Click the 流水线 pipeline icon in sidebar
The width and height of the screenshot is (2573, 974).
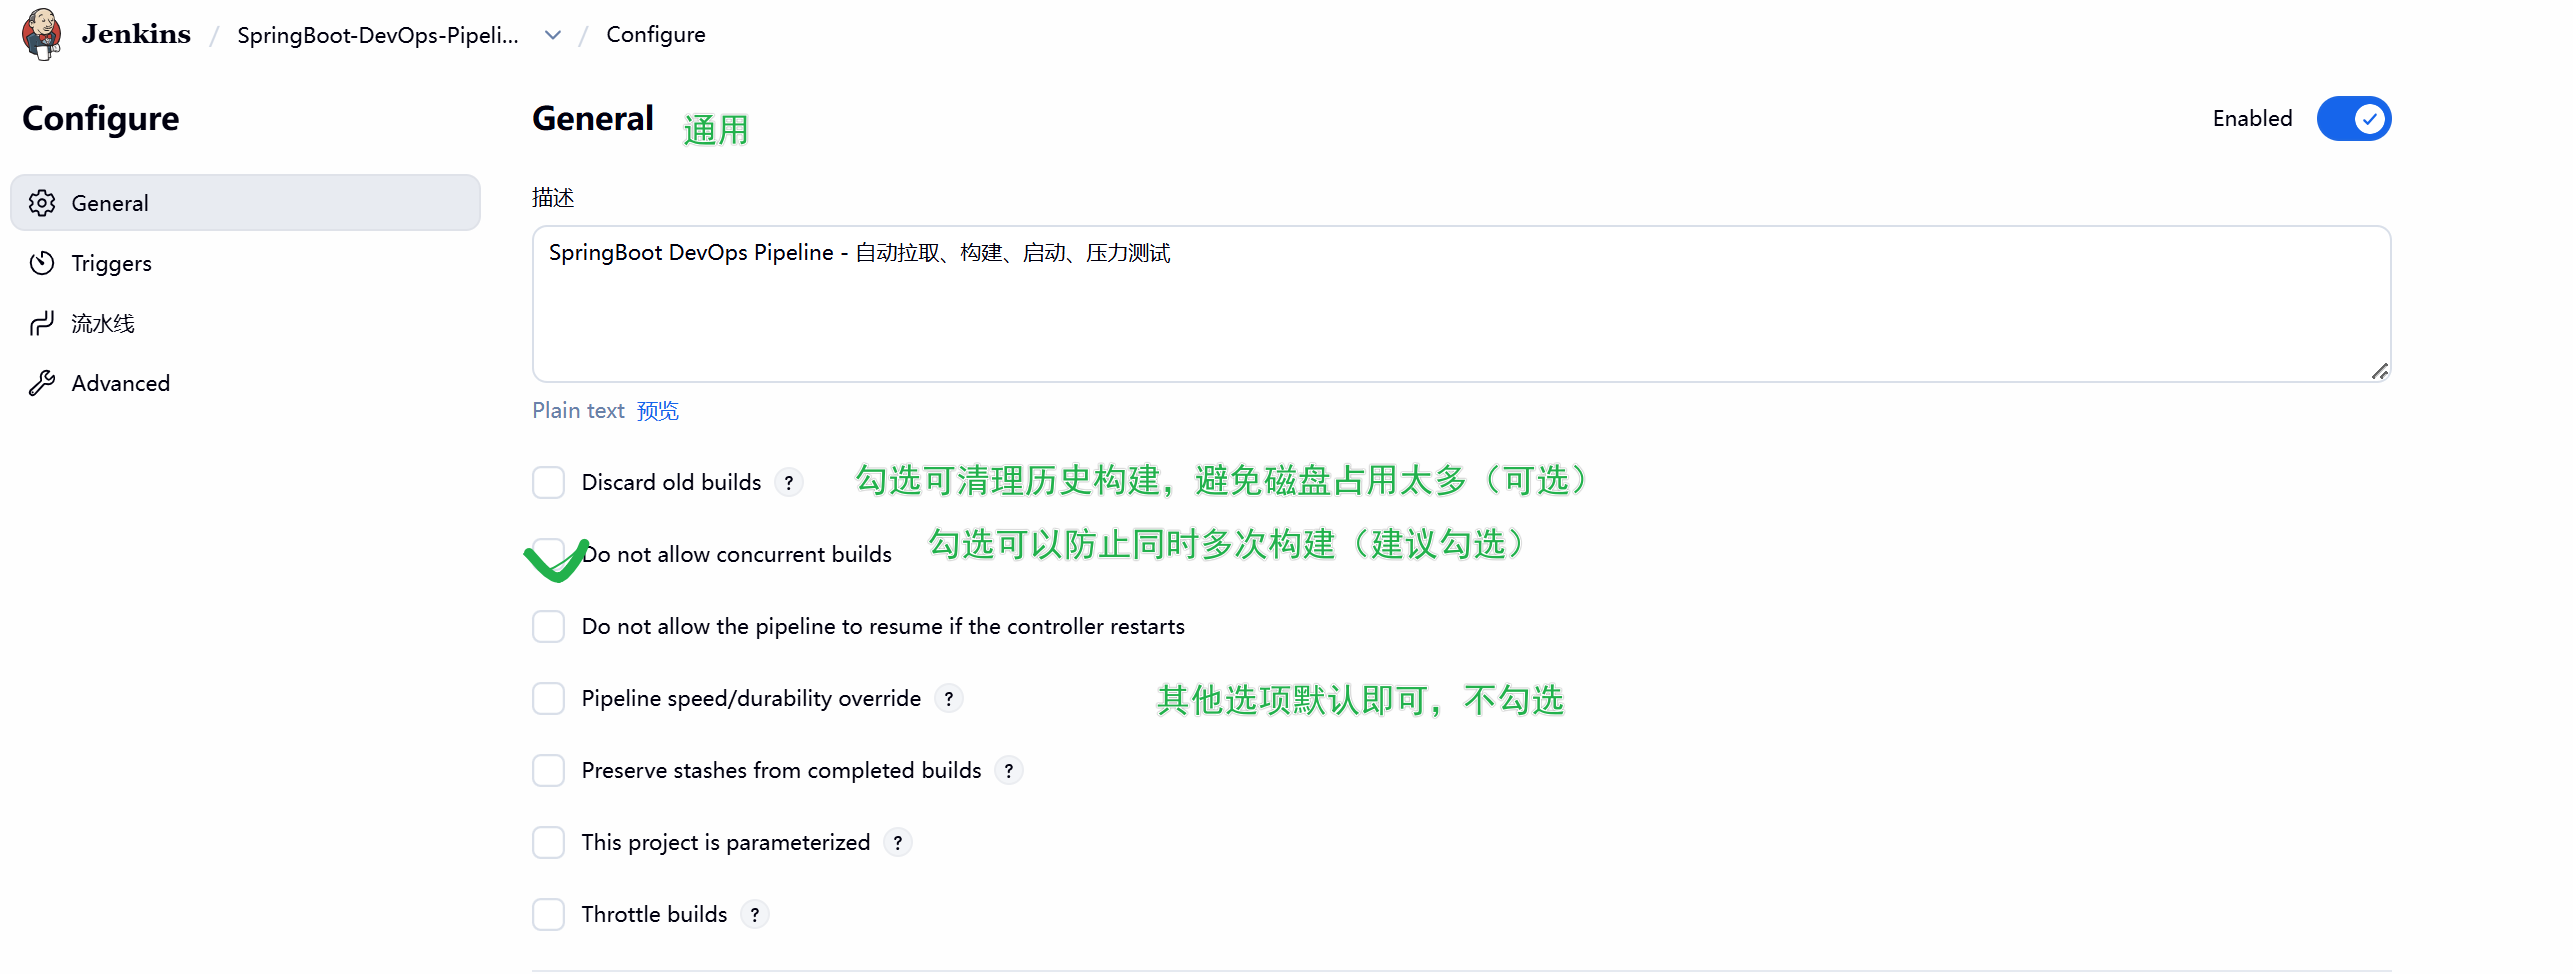tap(42, 323)
